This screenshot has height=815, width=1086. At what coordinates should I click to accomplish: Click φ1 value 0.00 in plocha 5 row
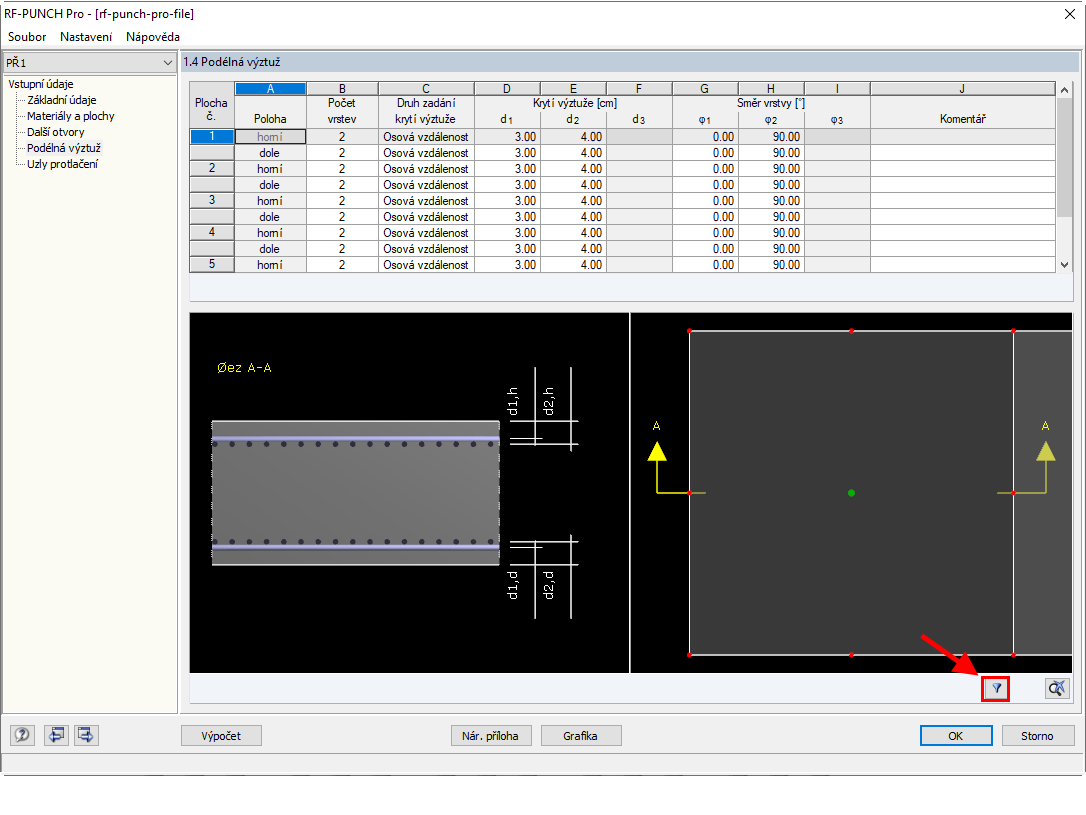coord(705,264)
